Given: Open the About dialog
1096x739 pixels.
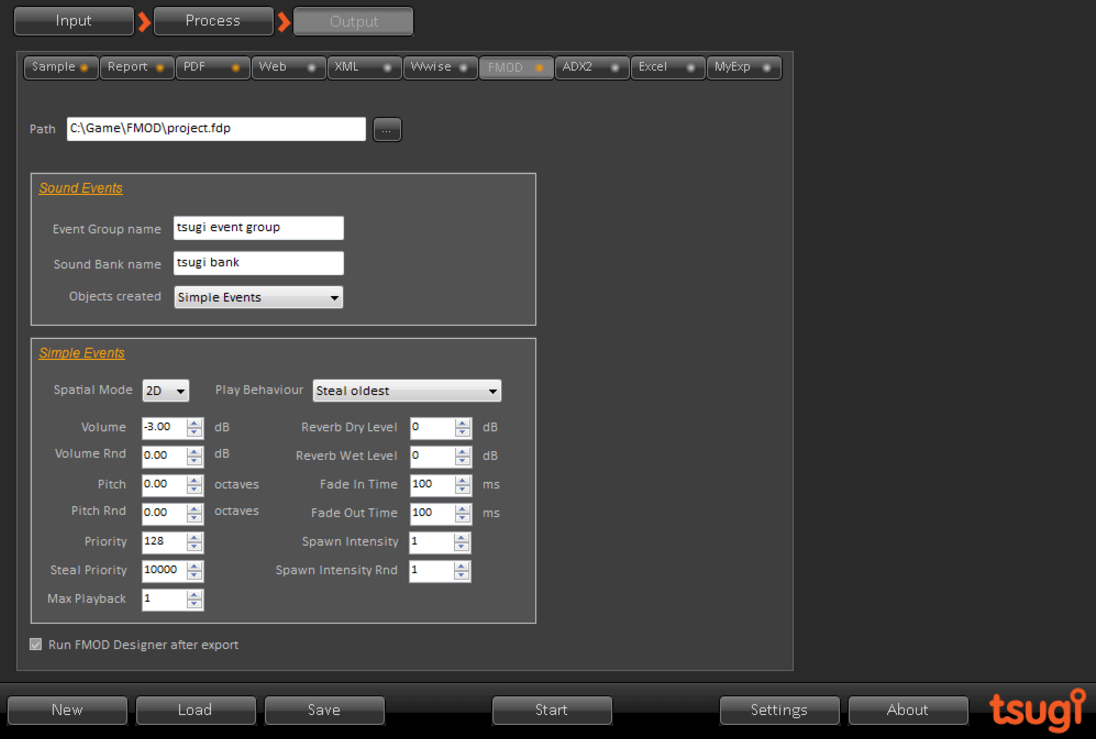Looking at the screenshot, I should tap(908, 710).
